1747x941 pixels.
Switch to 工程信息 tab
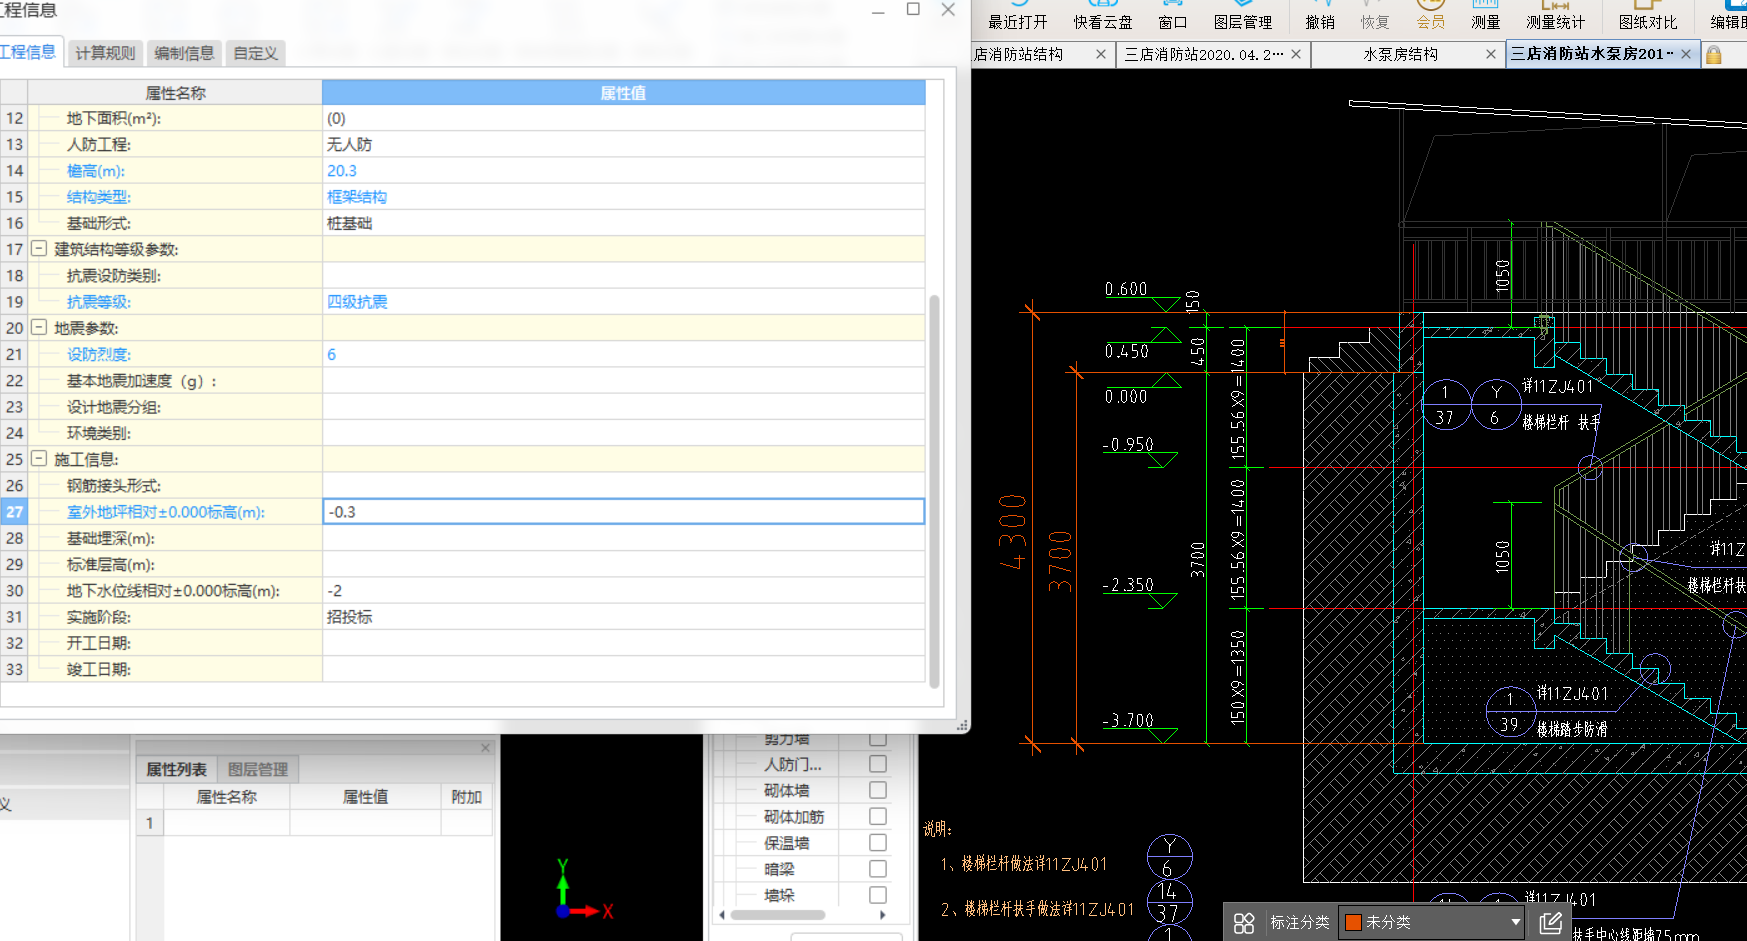[x=30, y=52]
